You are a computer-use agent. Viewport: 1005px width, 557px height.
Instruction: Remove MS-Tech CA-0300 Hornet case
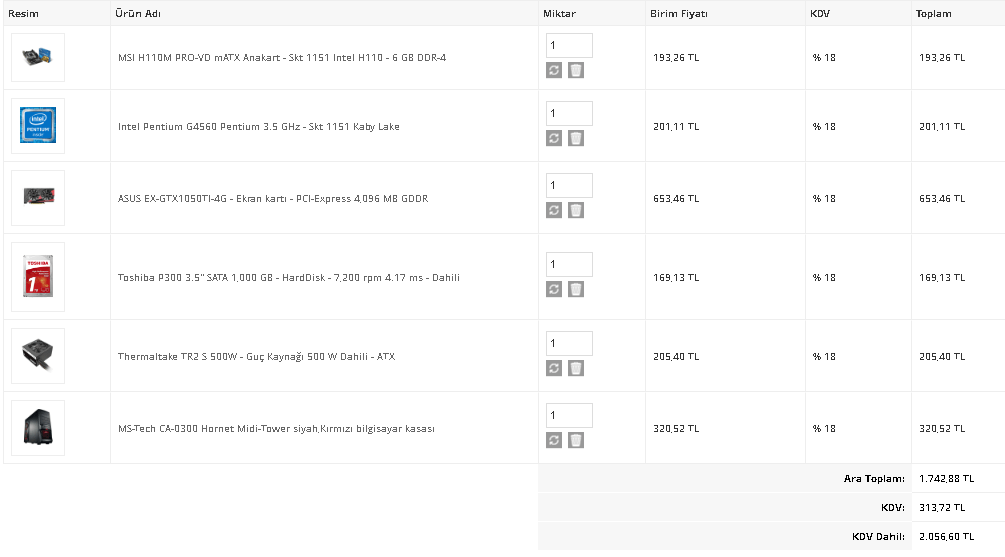pos(576,440)
